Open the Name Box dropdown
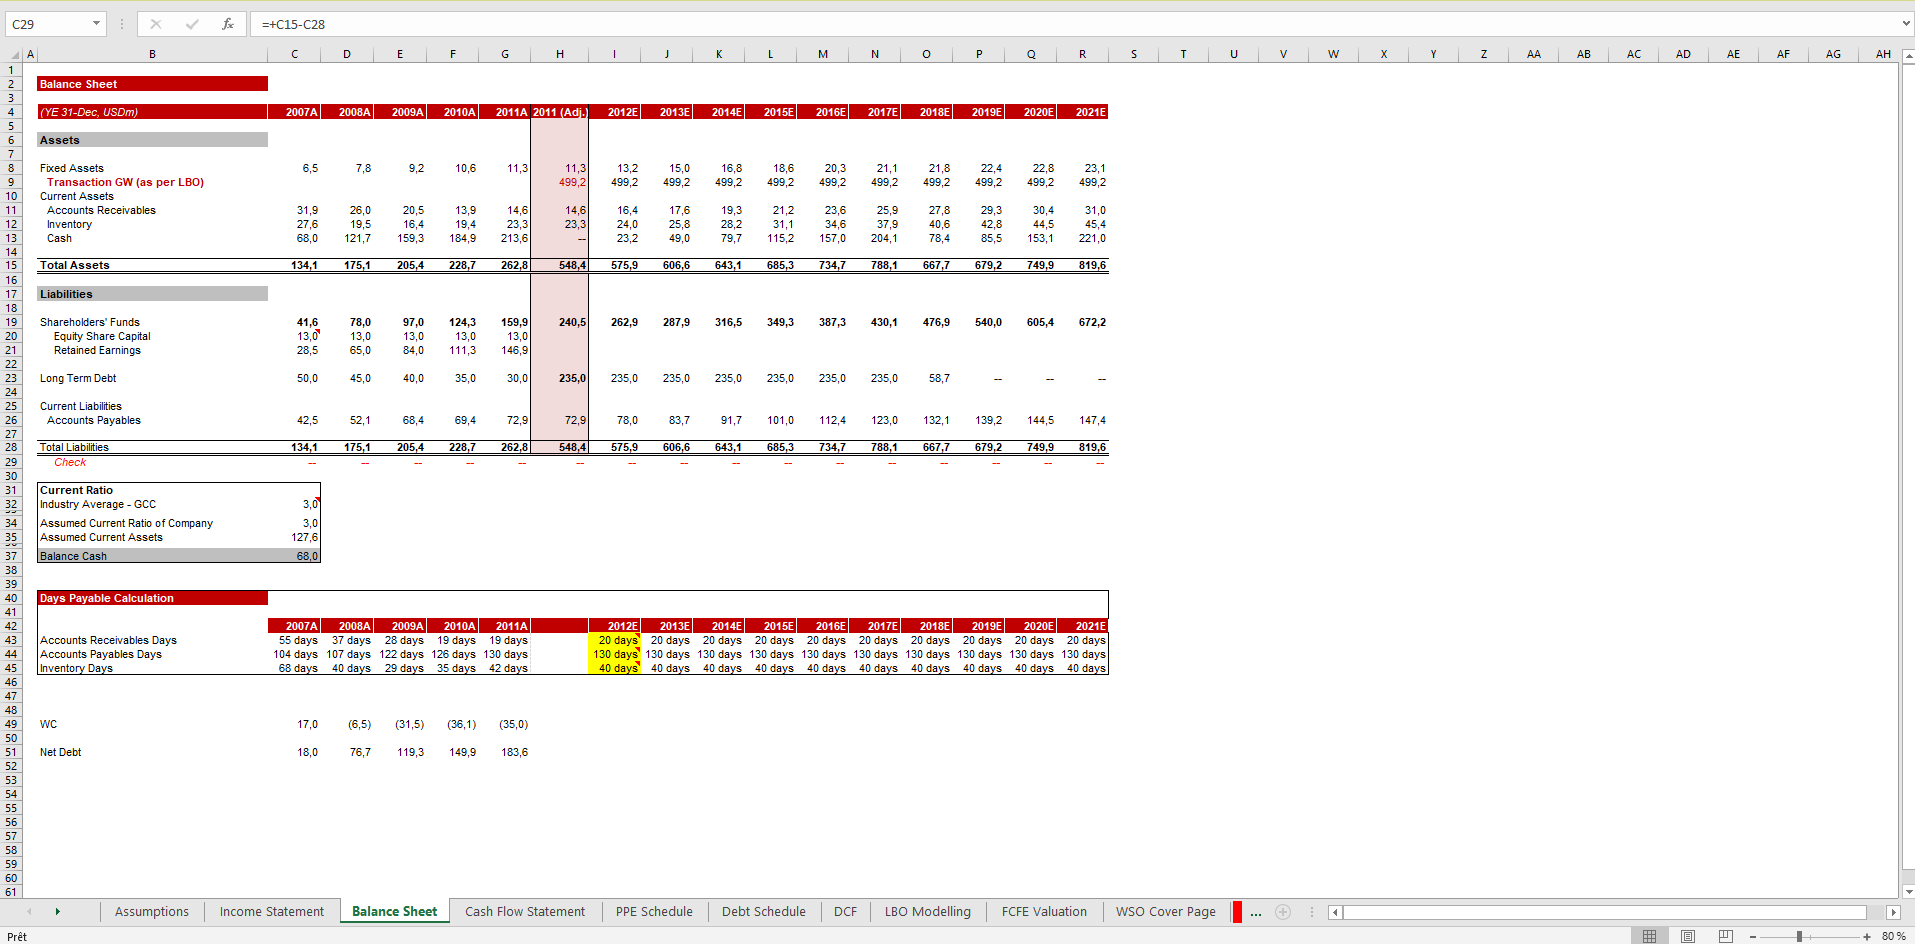This screenshot has width=1915, height=944. click(x=97, y=24)
